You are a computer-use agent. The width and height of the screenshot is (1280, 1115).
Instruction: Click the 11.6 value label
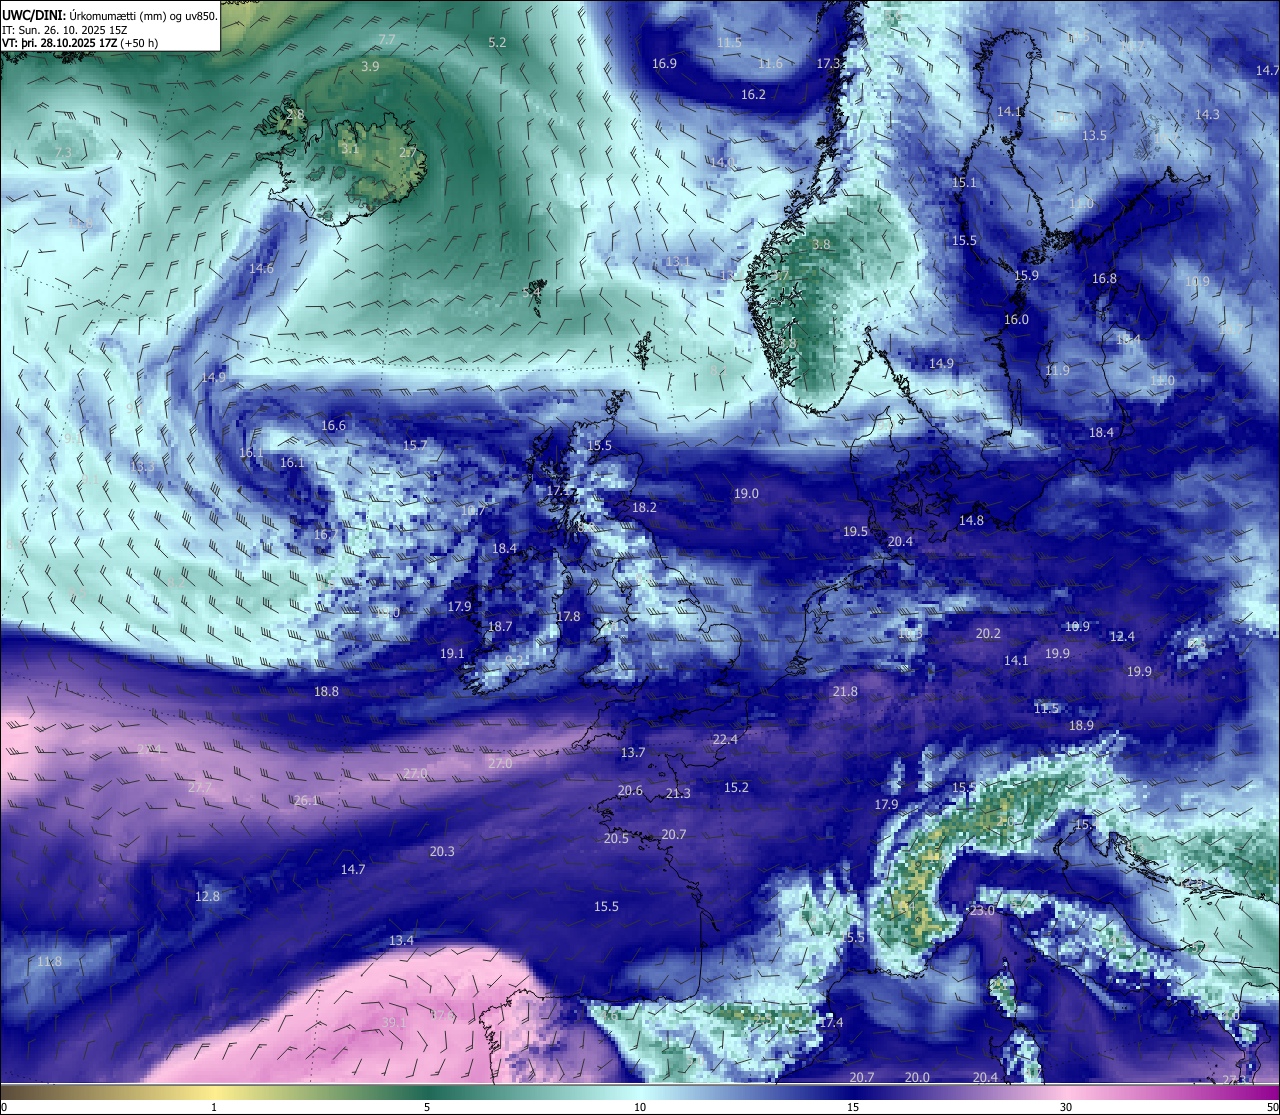[770, 63]
